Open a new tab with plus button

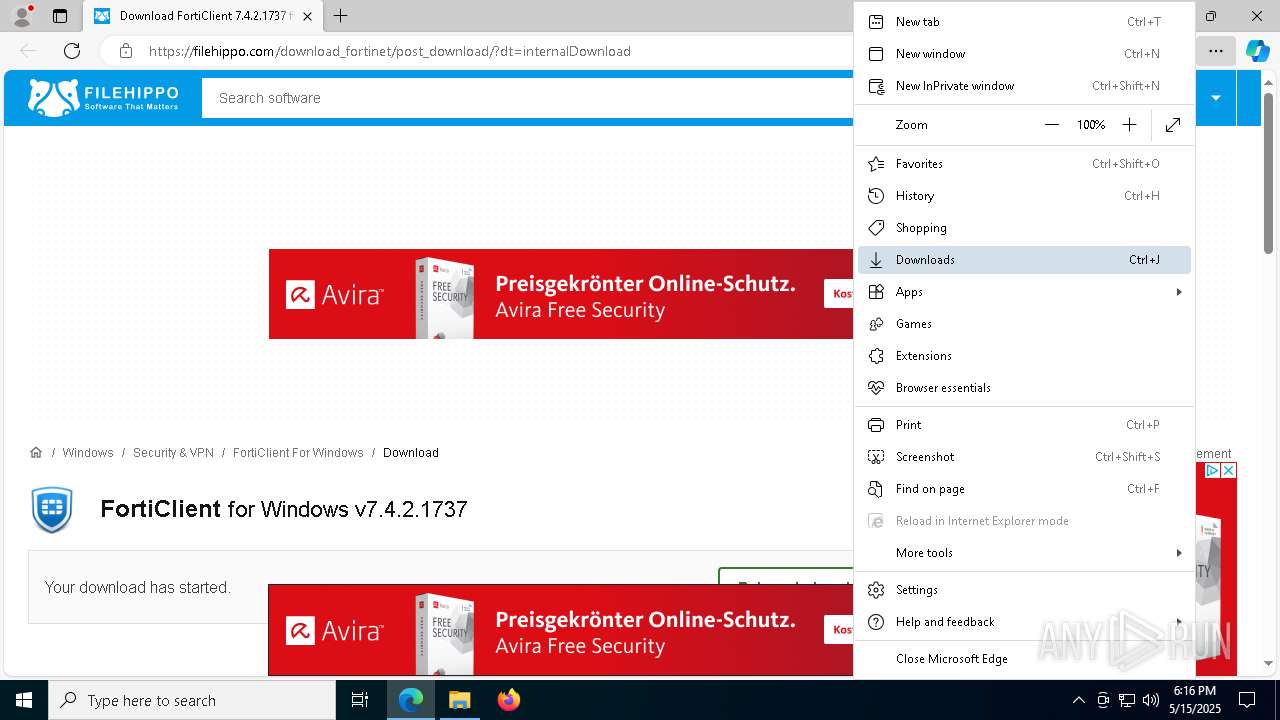coord(340,16)
